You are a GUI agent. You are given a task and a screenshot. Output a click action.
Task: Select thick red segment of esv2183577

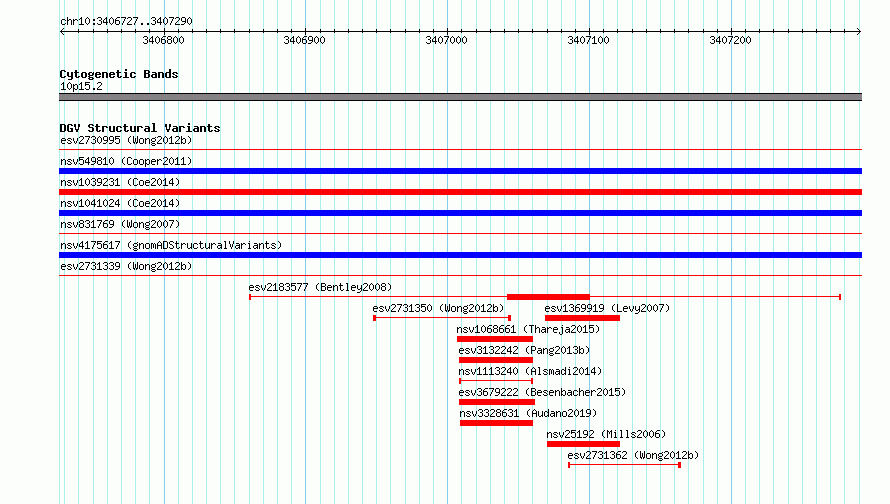point(548,297)
